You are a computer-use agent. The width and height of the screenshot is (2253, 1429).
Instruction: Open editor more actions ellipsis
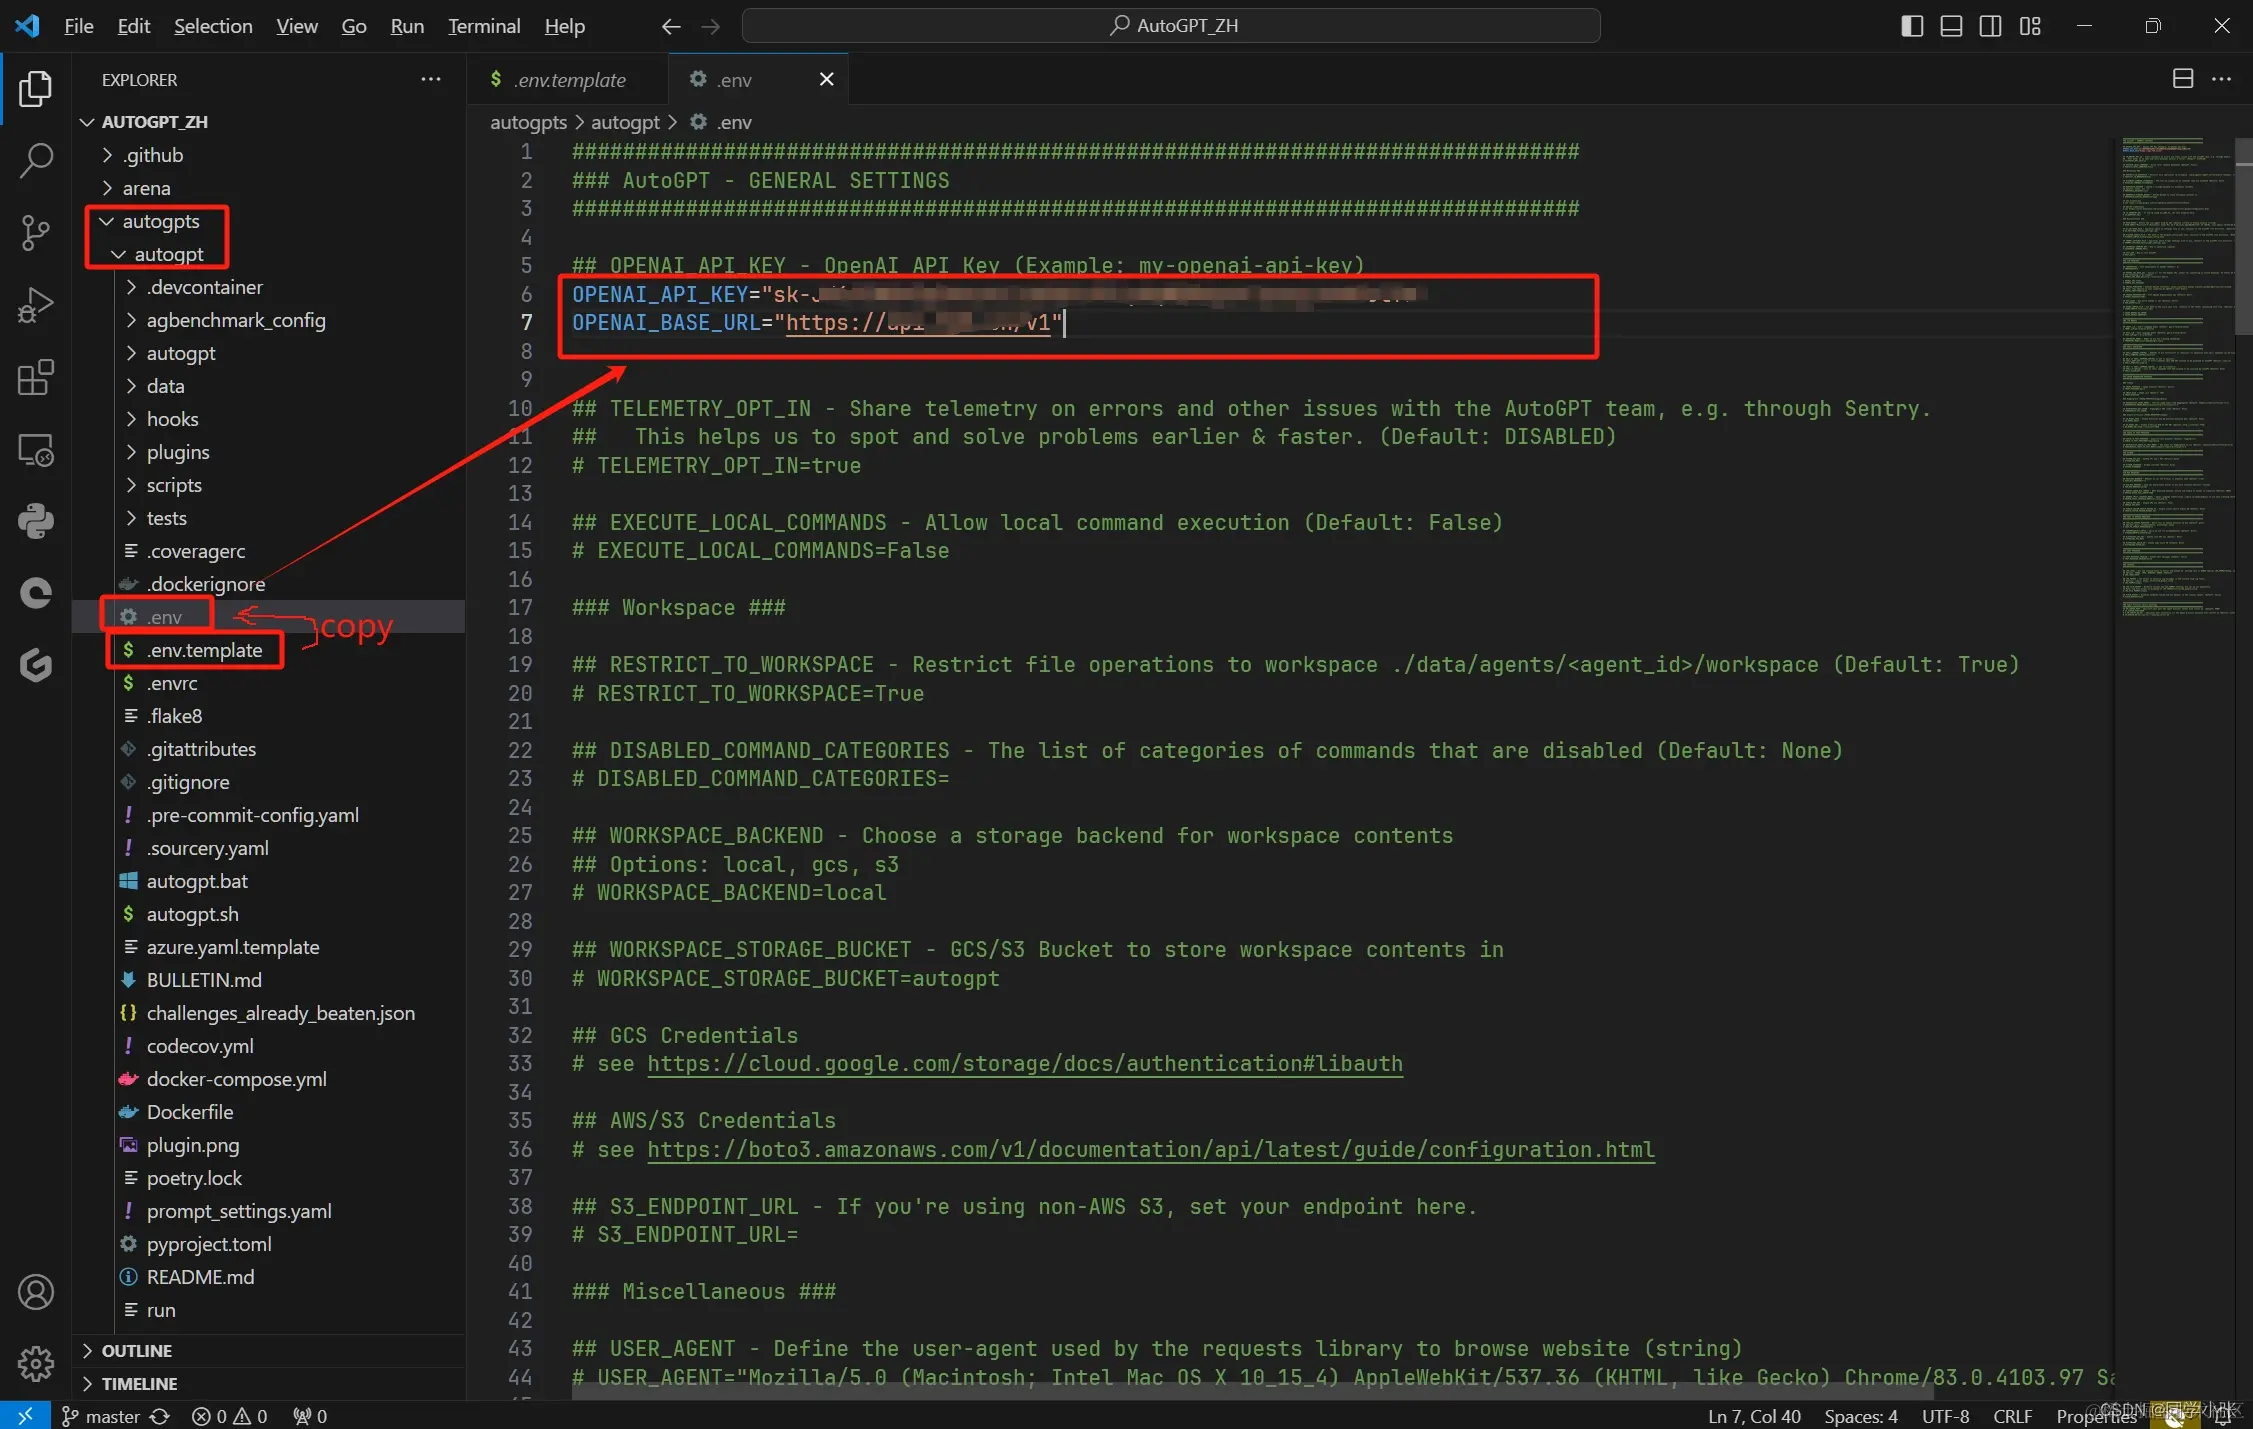coord(2221,79)
